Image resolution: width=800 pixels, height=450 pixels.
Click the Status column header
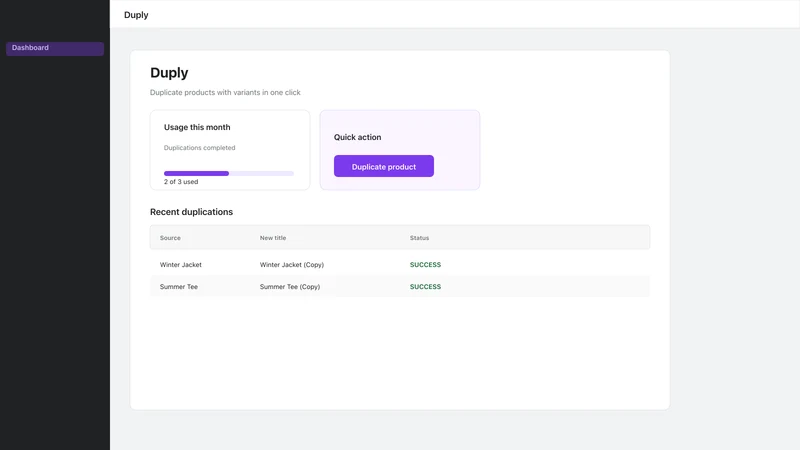419,238
